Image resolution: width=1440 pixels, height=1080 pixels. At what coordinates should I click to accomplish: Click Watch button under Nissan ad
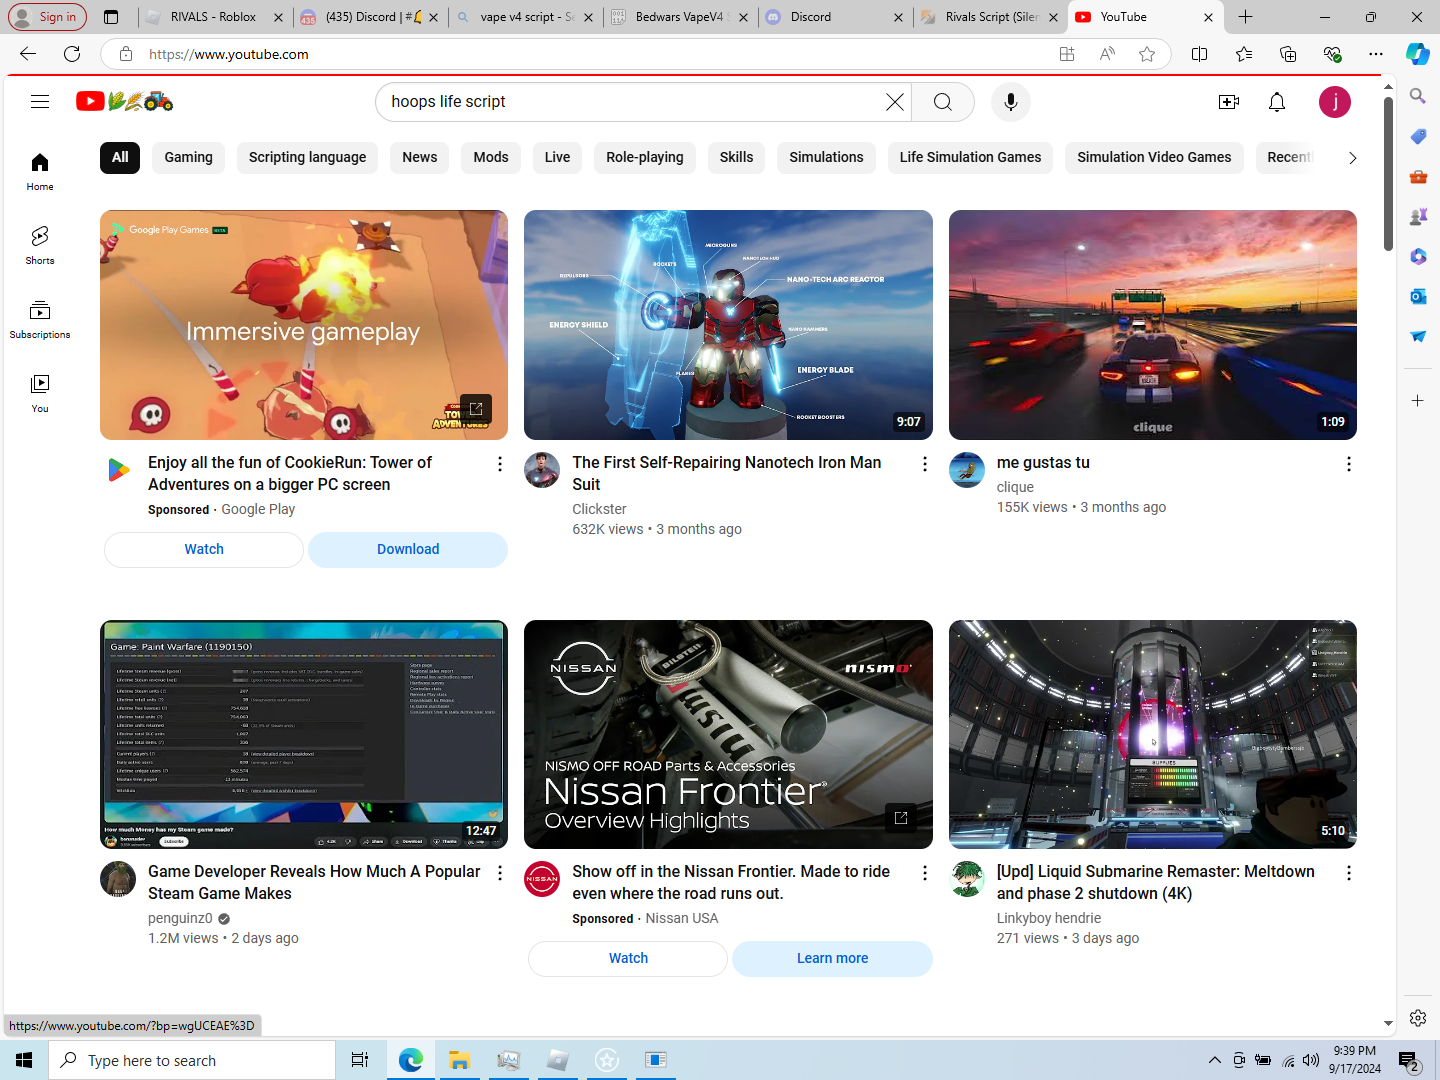pyautogui.click(x=628, y=958)
